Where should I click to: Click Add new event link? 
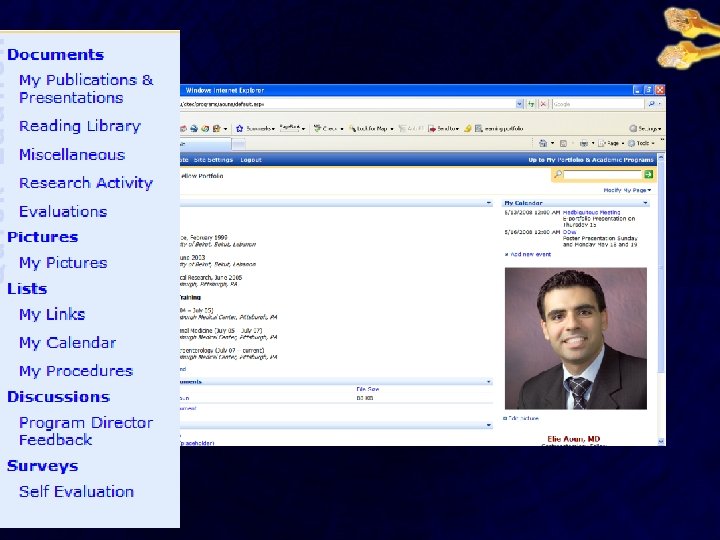530,254
